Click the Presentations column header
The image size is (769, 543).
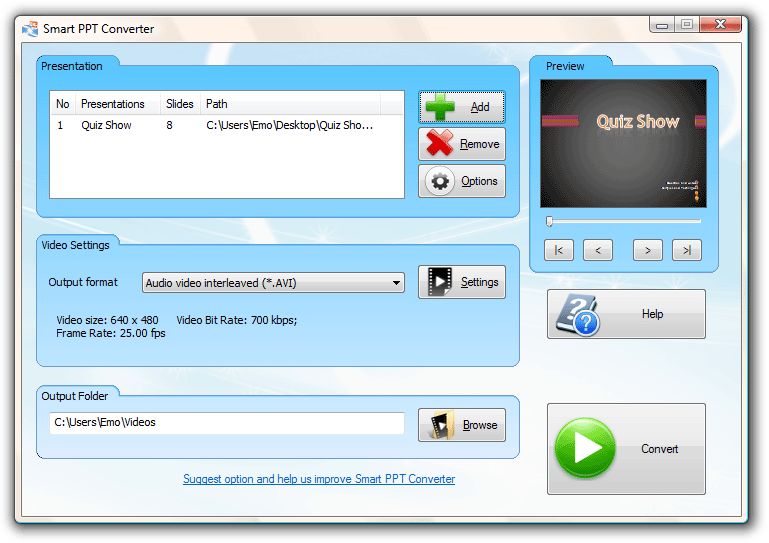click(x=118, y=104)
